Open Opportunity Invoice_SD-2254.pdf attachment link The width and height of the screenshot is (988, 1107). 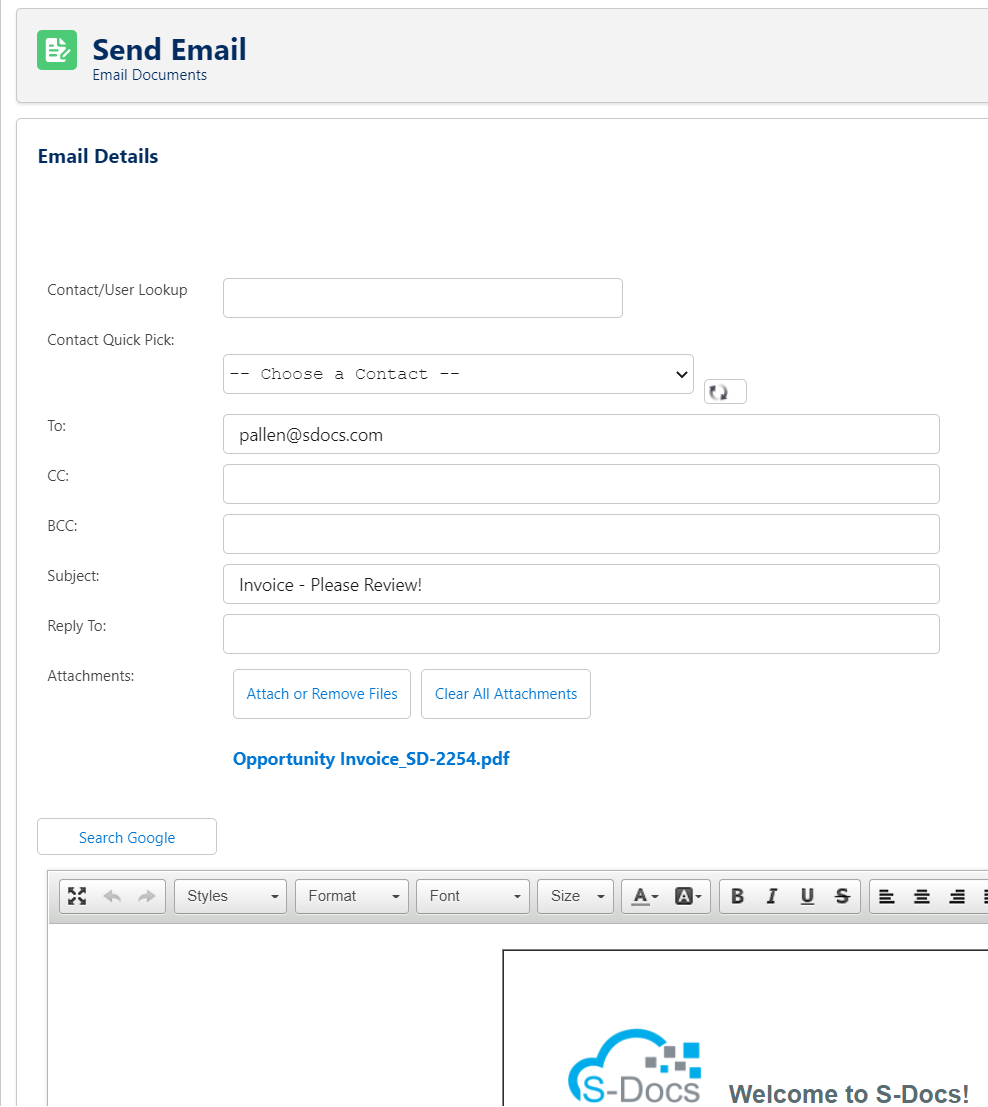(371, 759)
